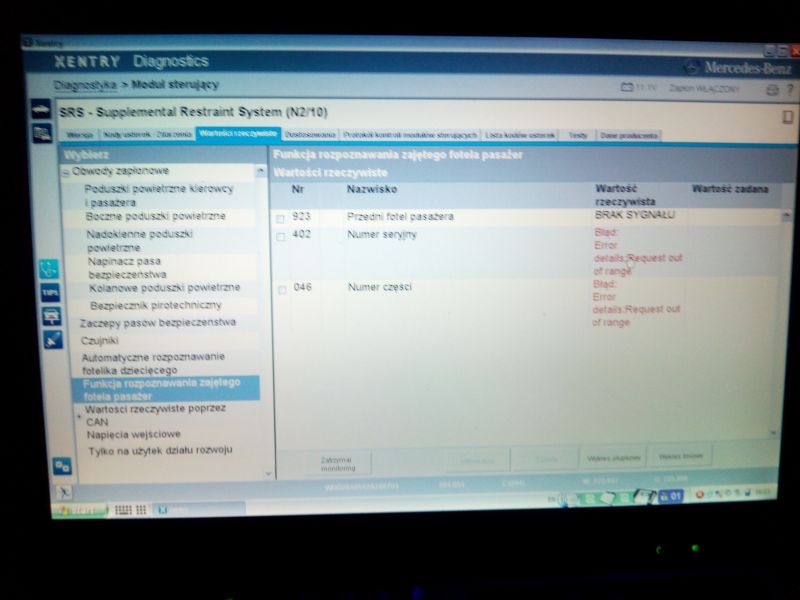The height and width of the screenshot is (600, 800).
Task: Open the settings gears icon in sidebar
Action: pos(62,466)
